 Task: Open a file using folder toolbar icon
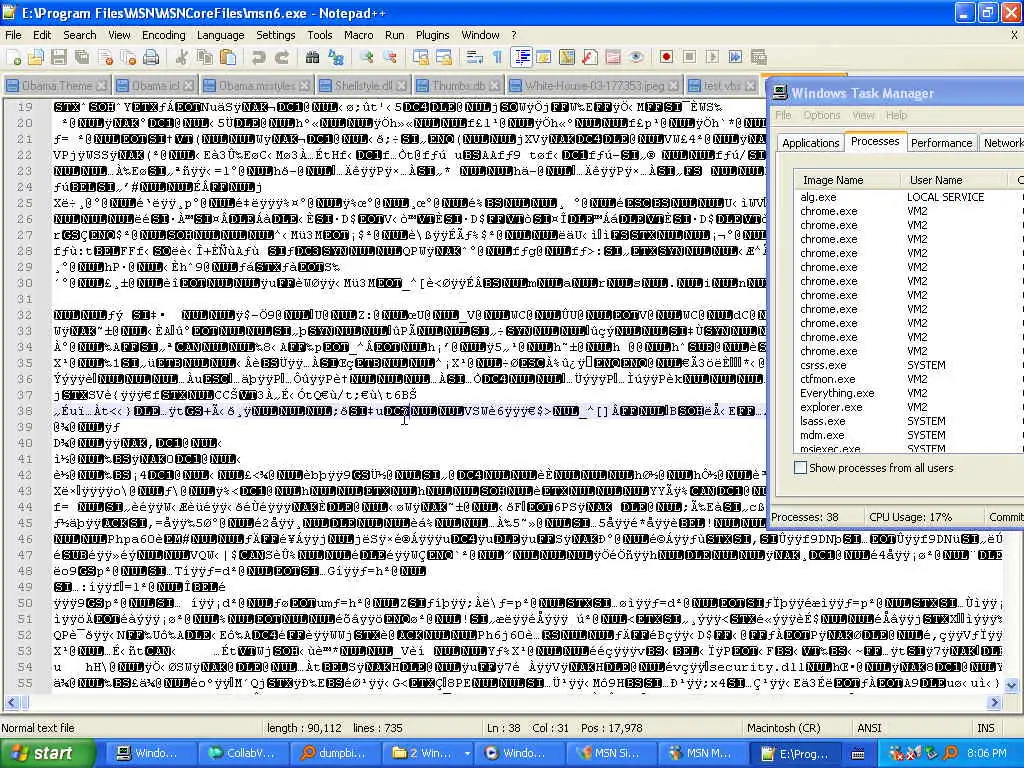tap(36, 57)
